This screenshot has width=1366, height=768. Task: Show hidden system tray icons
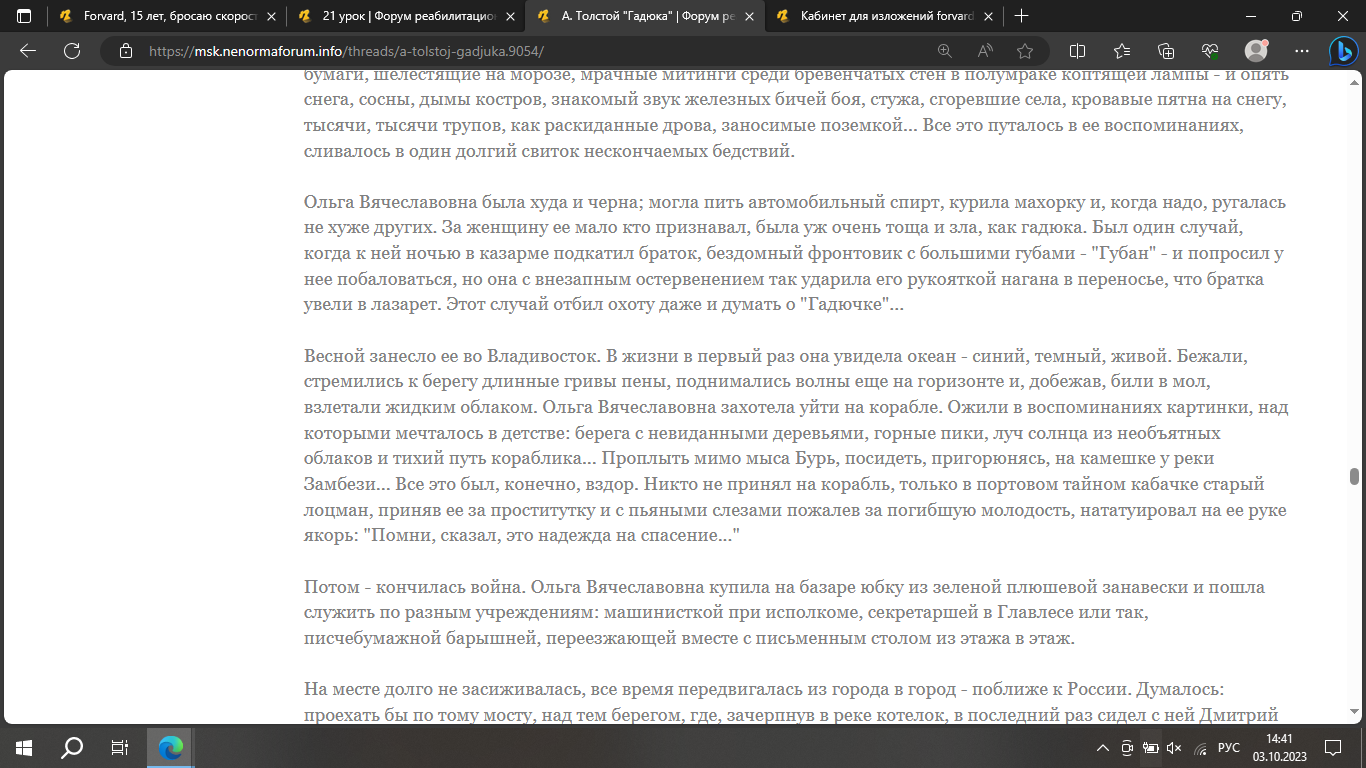(1103, 747)
